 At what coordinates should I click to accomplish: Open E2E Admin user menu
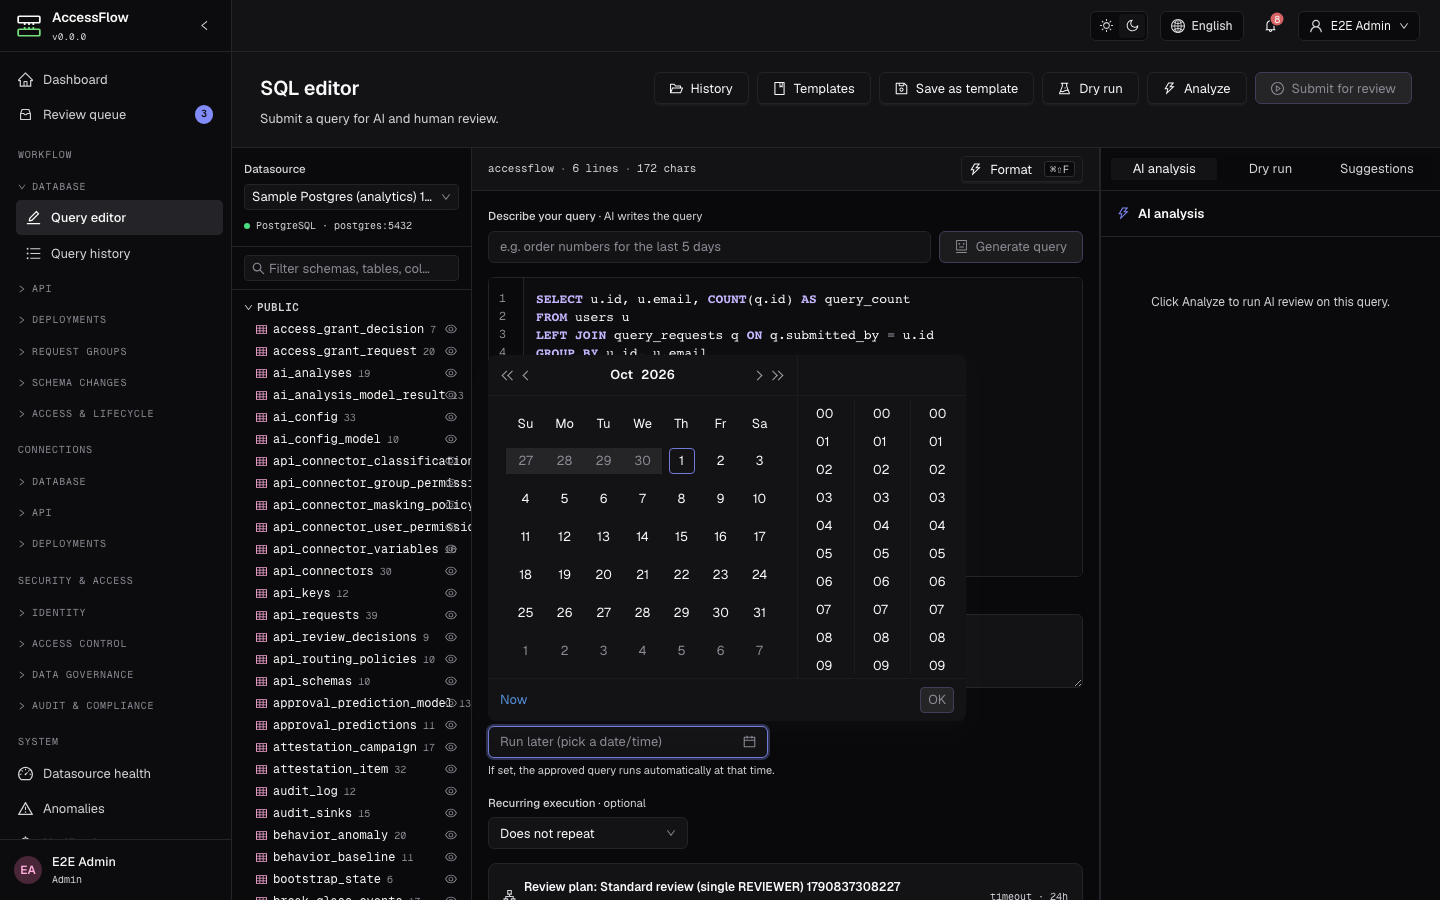point(1359,26)
